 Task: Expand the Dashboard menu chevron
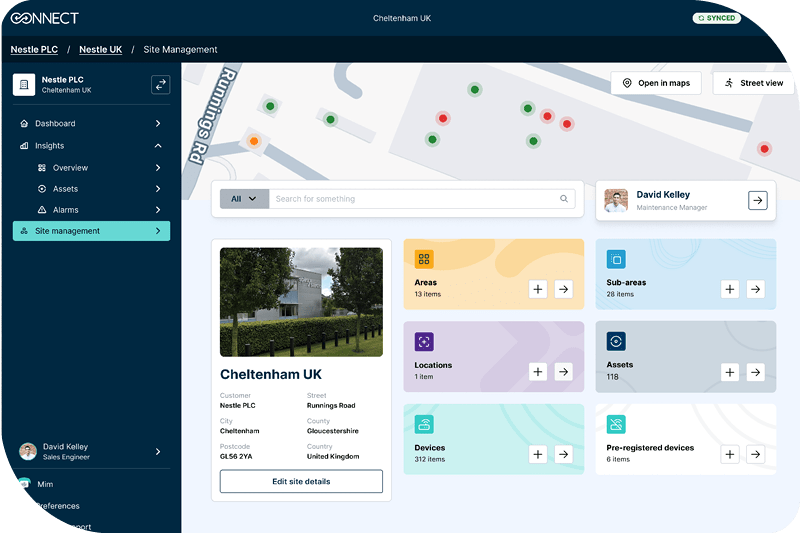coord(158,124)
